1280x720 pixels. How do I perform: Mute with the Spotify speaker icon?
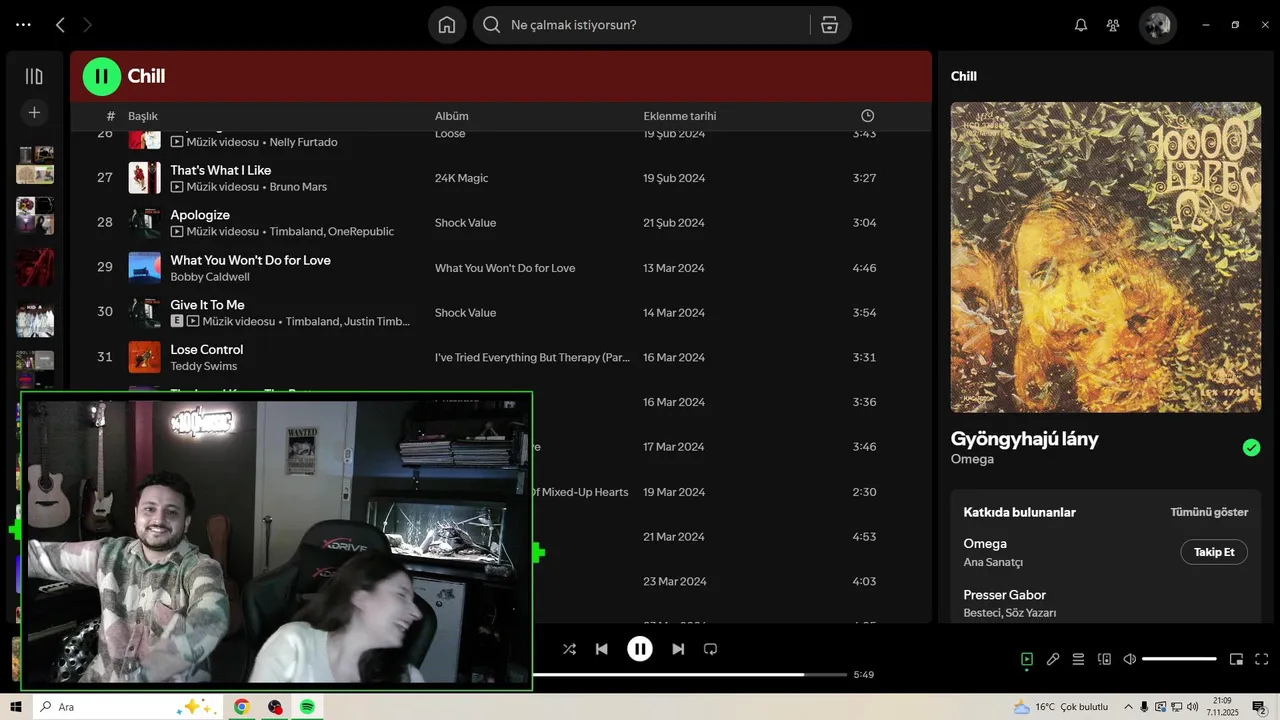1130,659
